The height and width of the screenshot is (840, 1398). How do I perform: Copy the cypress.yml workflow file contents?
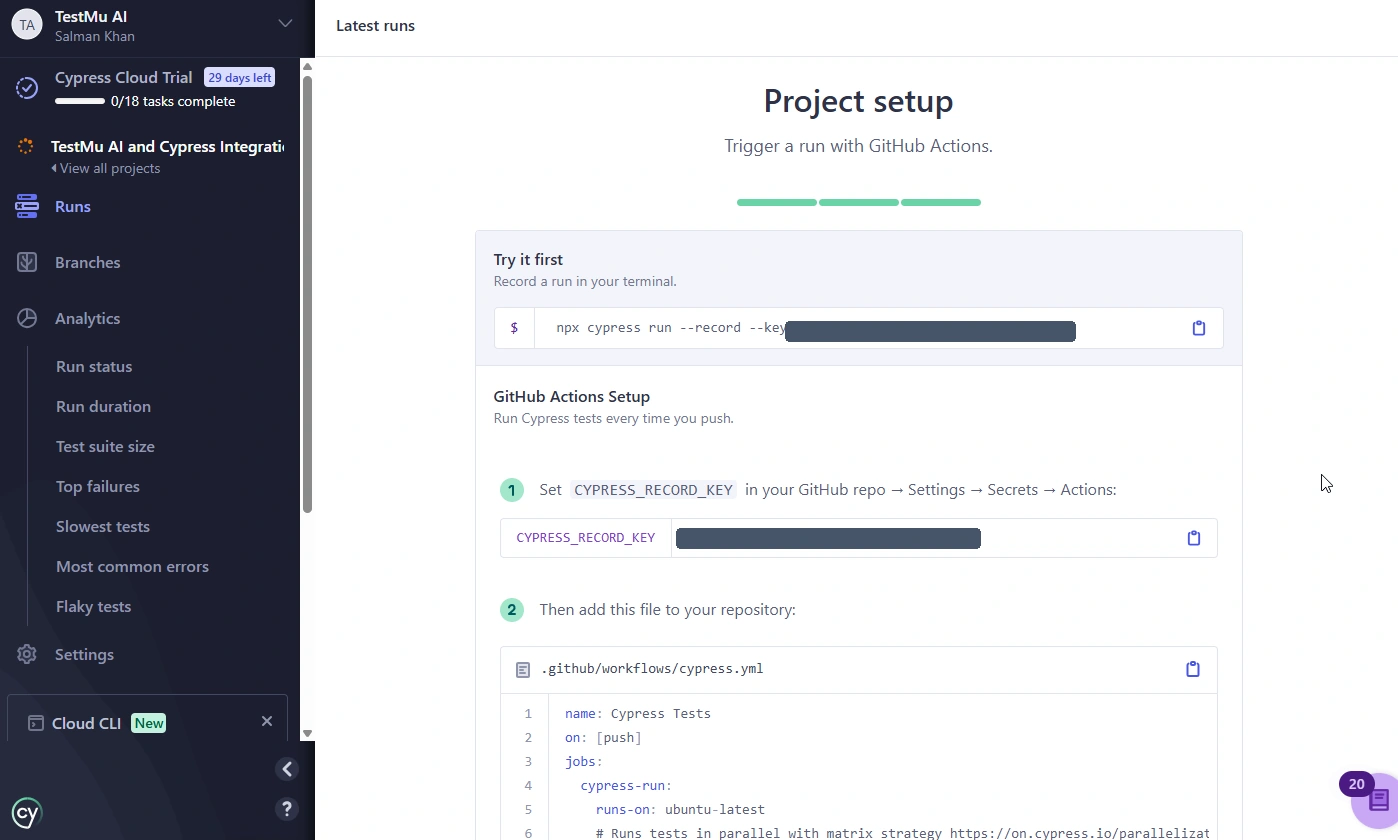[1192, 669]
